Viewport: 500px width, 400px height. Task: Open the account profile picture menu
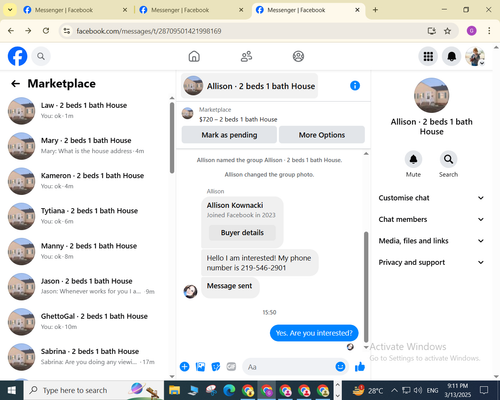(x=475, y=56)
